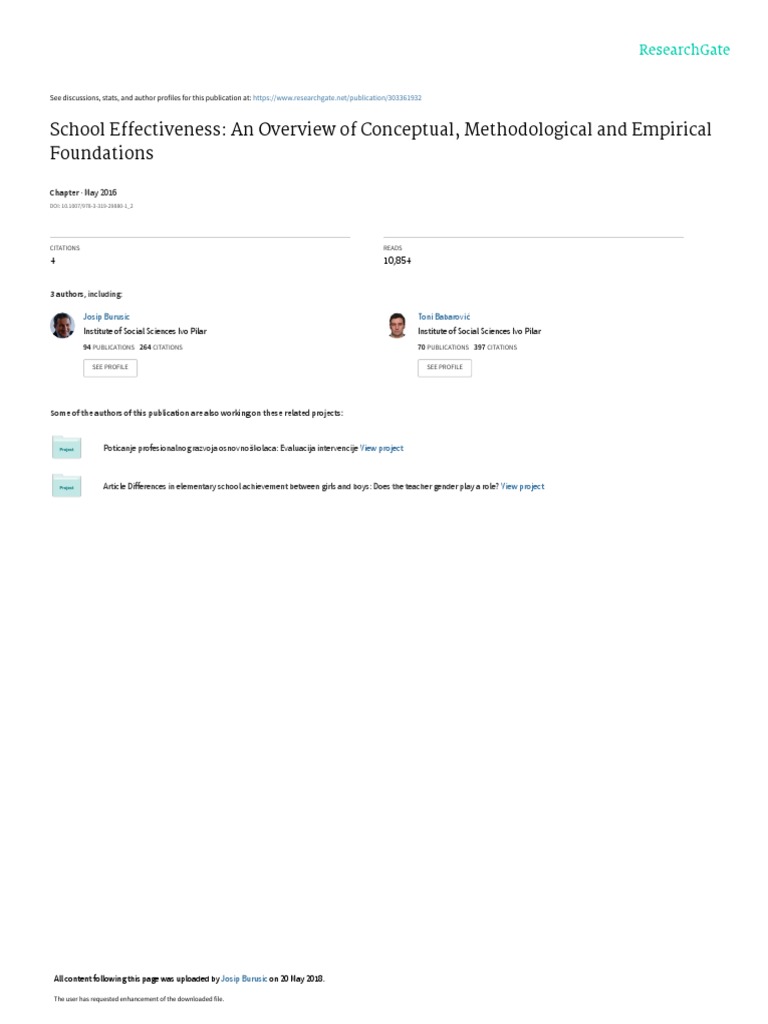Click Josip Burusic's 94 publications stat

coord(109,347)
